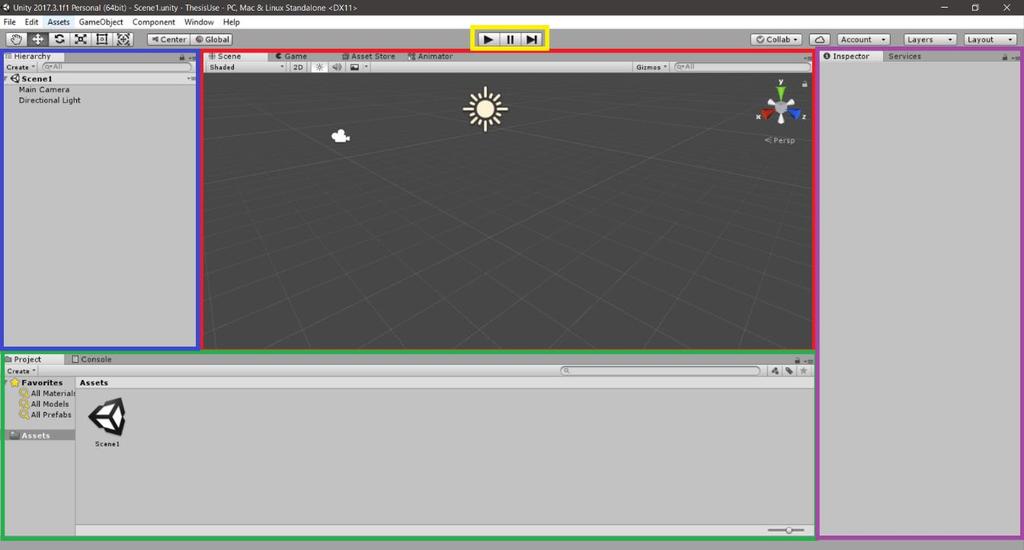Viewport: 1024px width, 550px height.
Task: Select the Rotate tool in the toolbar
Action: click(x=59, y=39)
